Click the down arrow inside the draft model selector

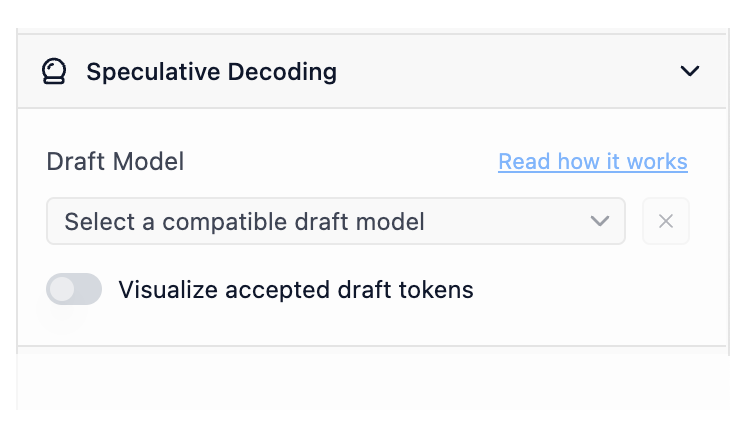(600, 221)
